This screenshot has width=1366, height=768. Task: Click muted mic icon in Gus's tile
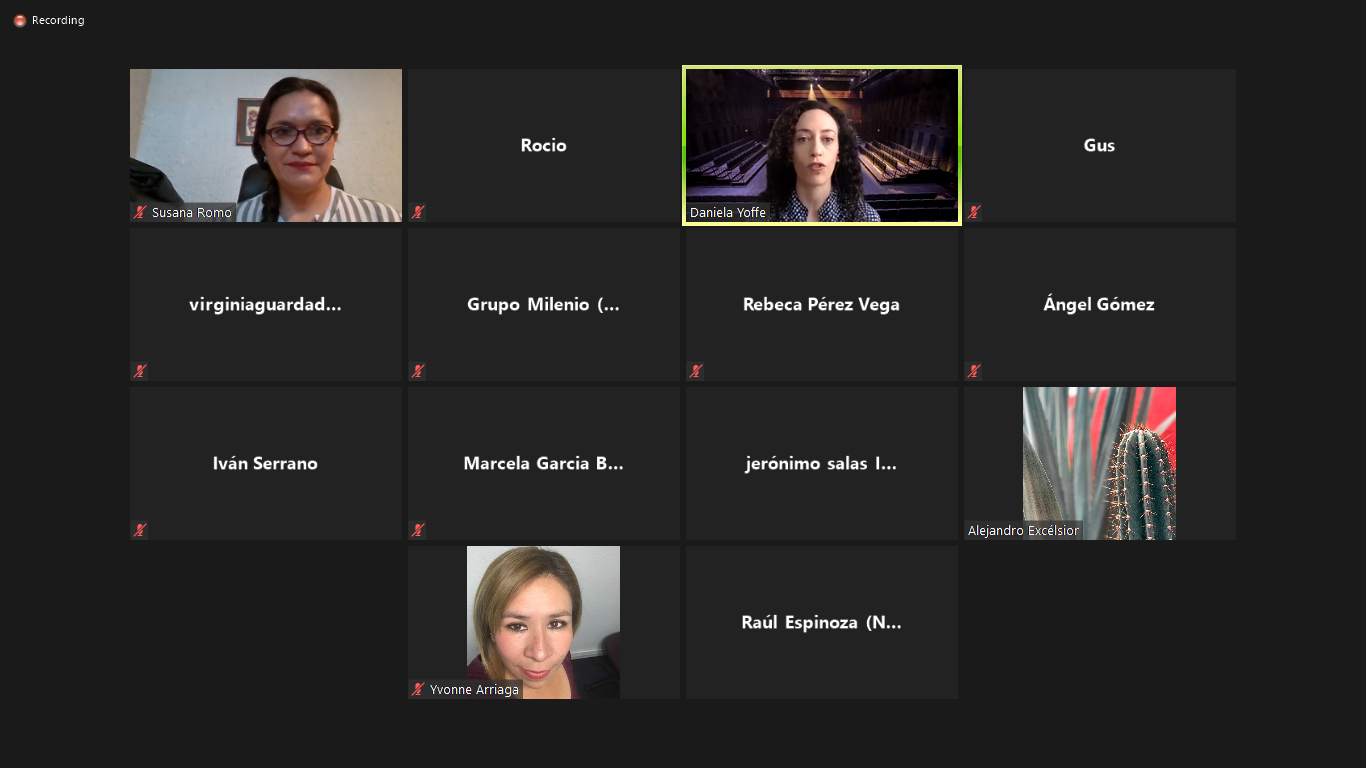pos(974,212)
